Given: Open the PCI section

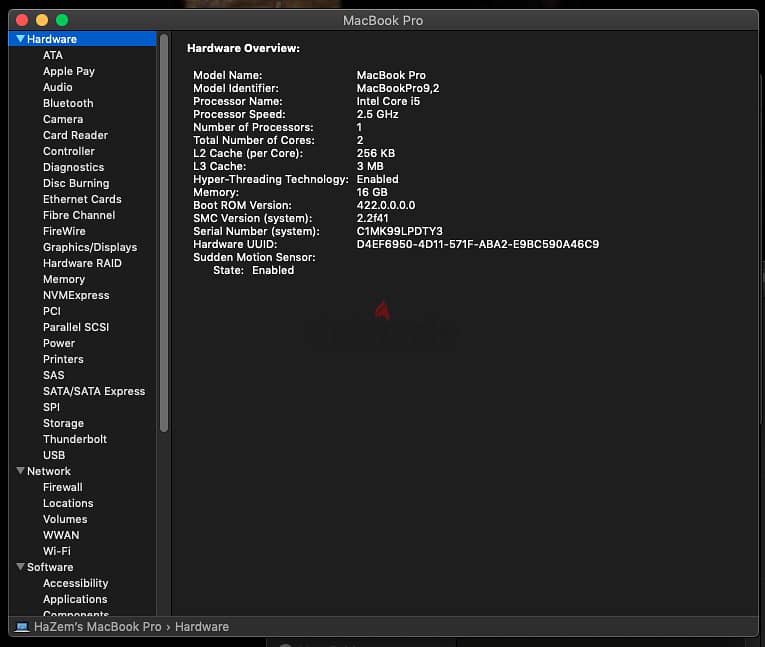Looking at the screenshot, I should pos(52,311).
